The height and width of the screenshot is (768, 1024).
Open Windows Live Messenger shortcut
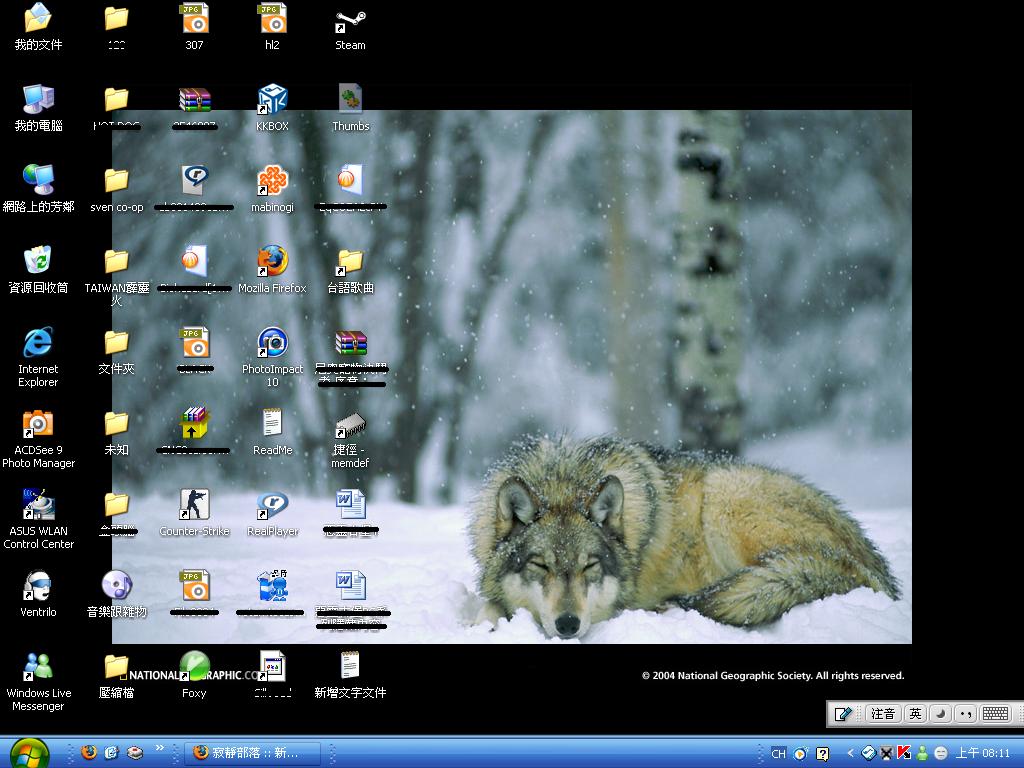pos(38,681)
